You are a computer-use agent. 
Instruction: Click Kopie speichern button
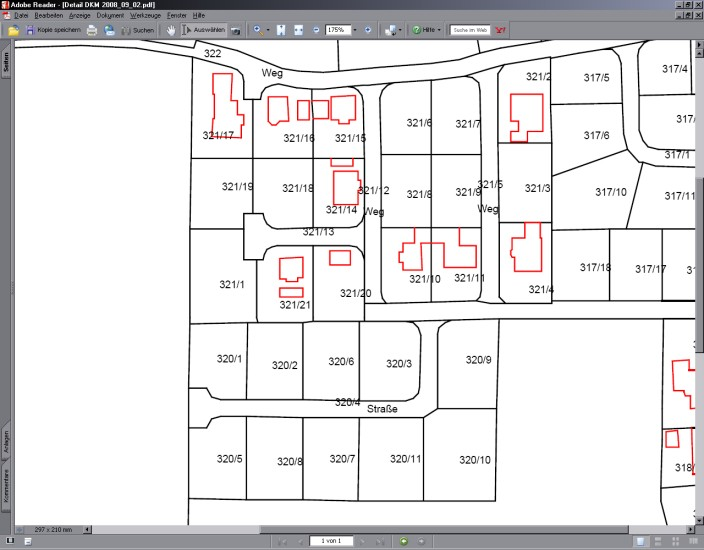(52, 31)
